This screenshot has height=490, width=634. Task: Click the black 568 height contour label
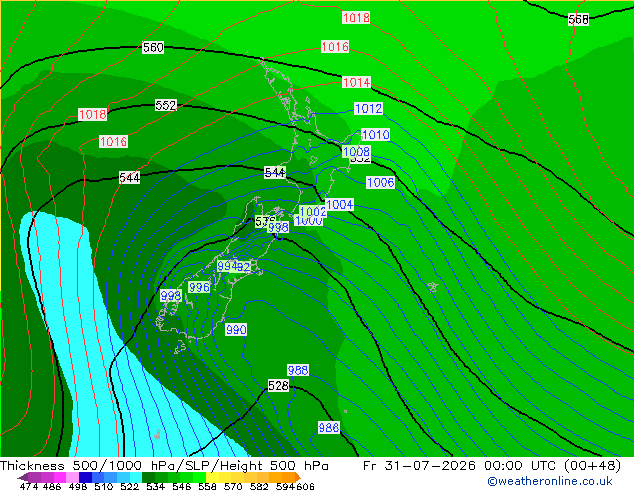[x=578, y=19]
